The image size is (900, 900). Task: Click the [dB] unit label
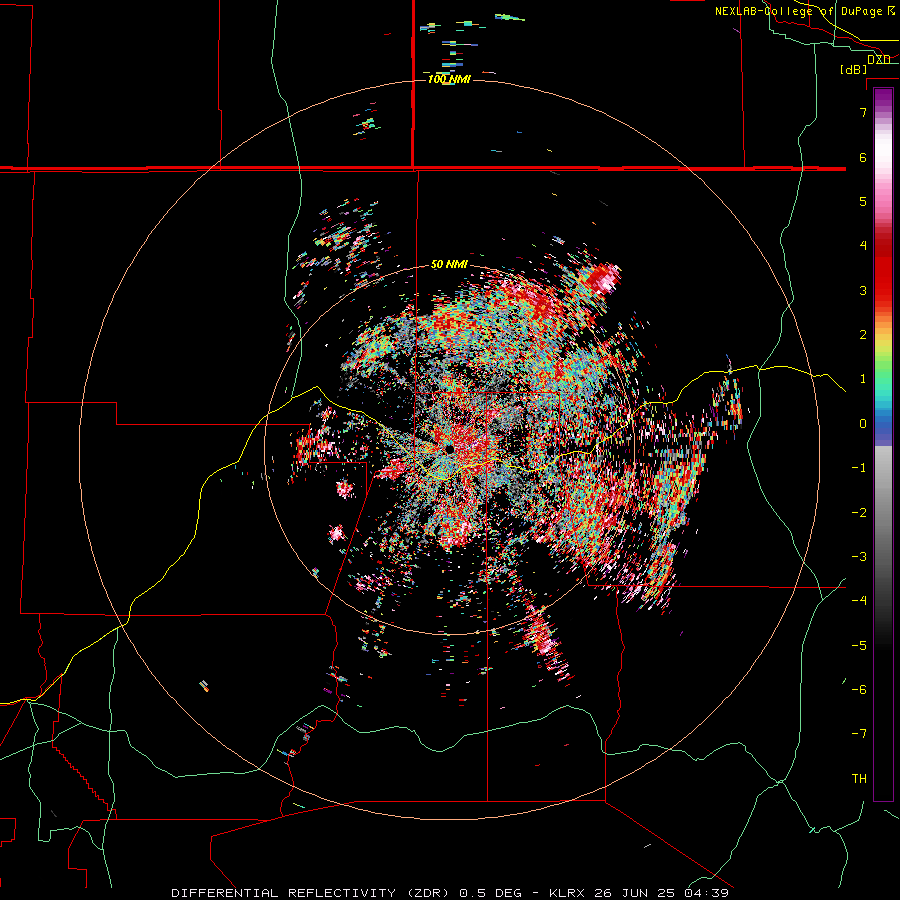click(x=854, y=70)
